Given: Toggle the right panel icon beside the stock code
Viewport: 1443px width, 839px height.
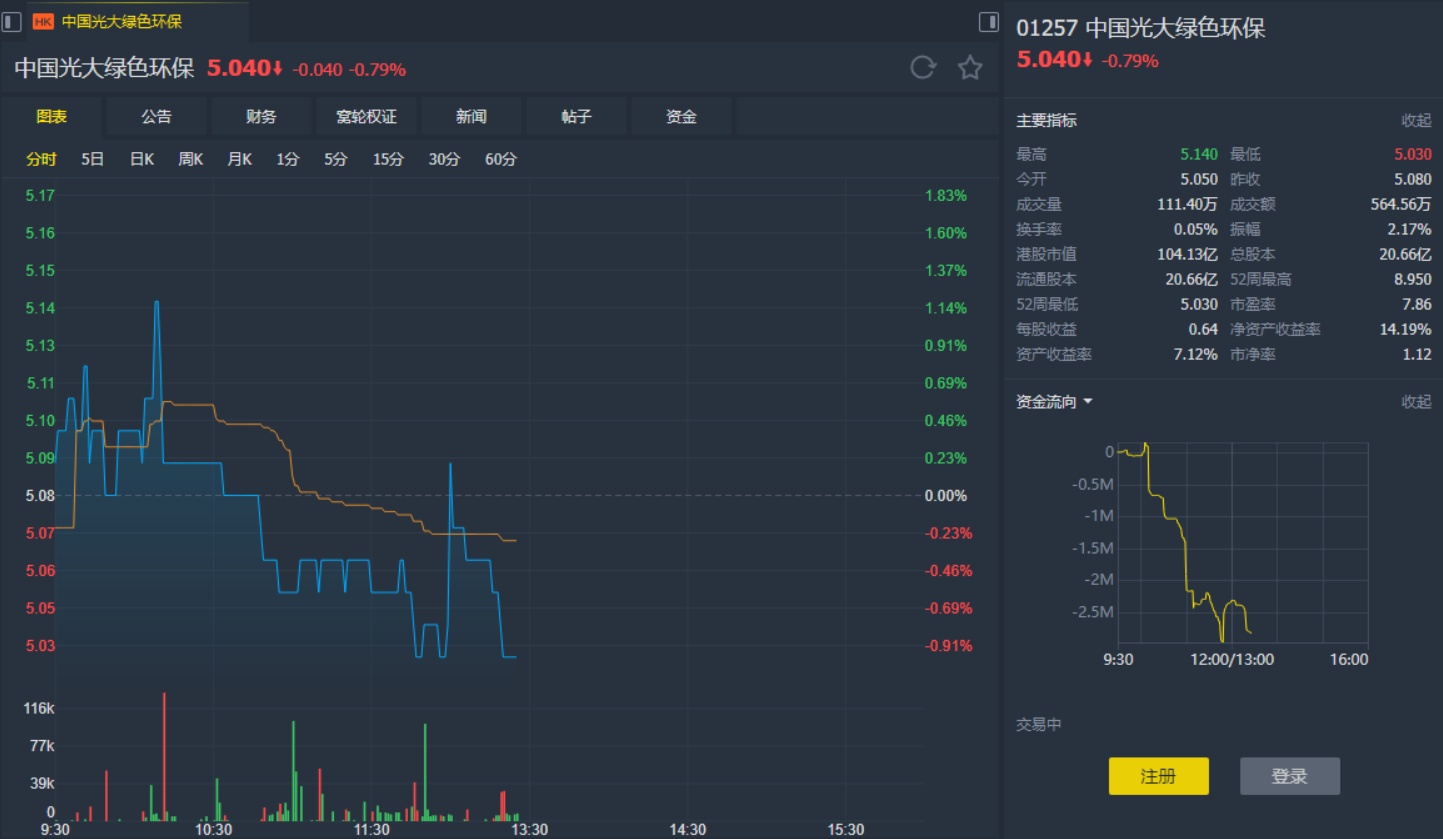Looking at the screenshot, I should (x=988, y=21).
